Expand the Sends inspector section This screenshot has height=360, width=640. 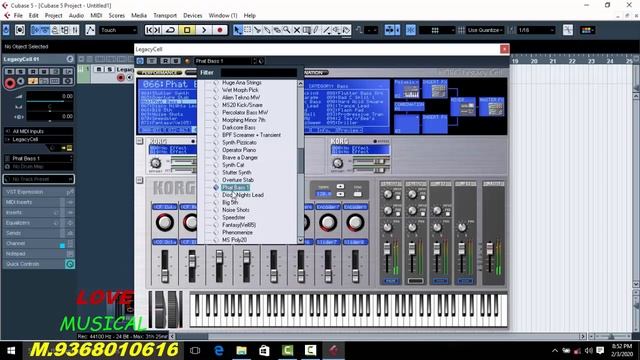pyautogui.click(x=38, y=233)
